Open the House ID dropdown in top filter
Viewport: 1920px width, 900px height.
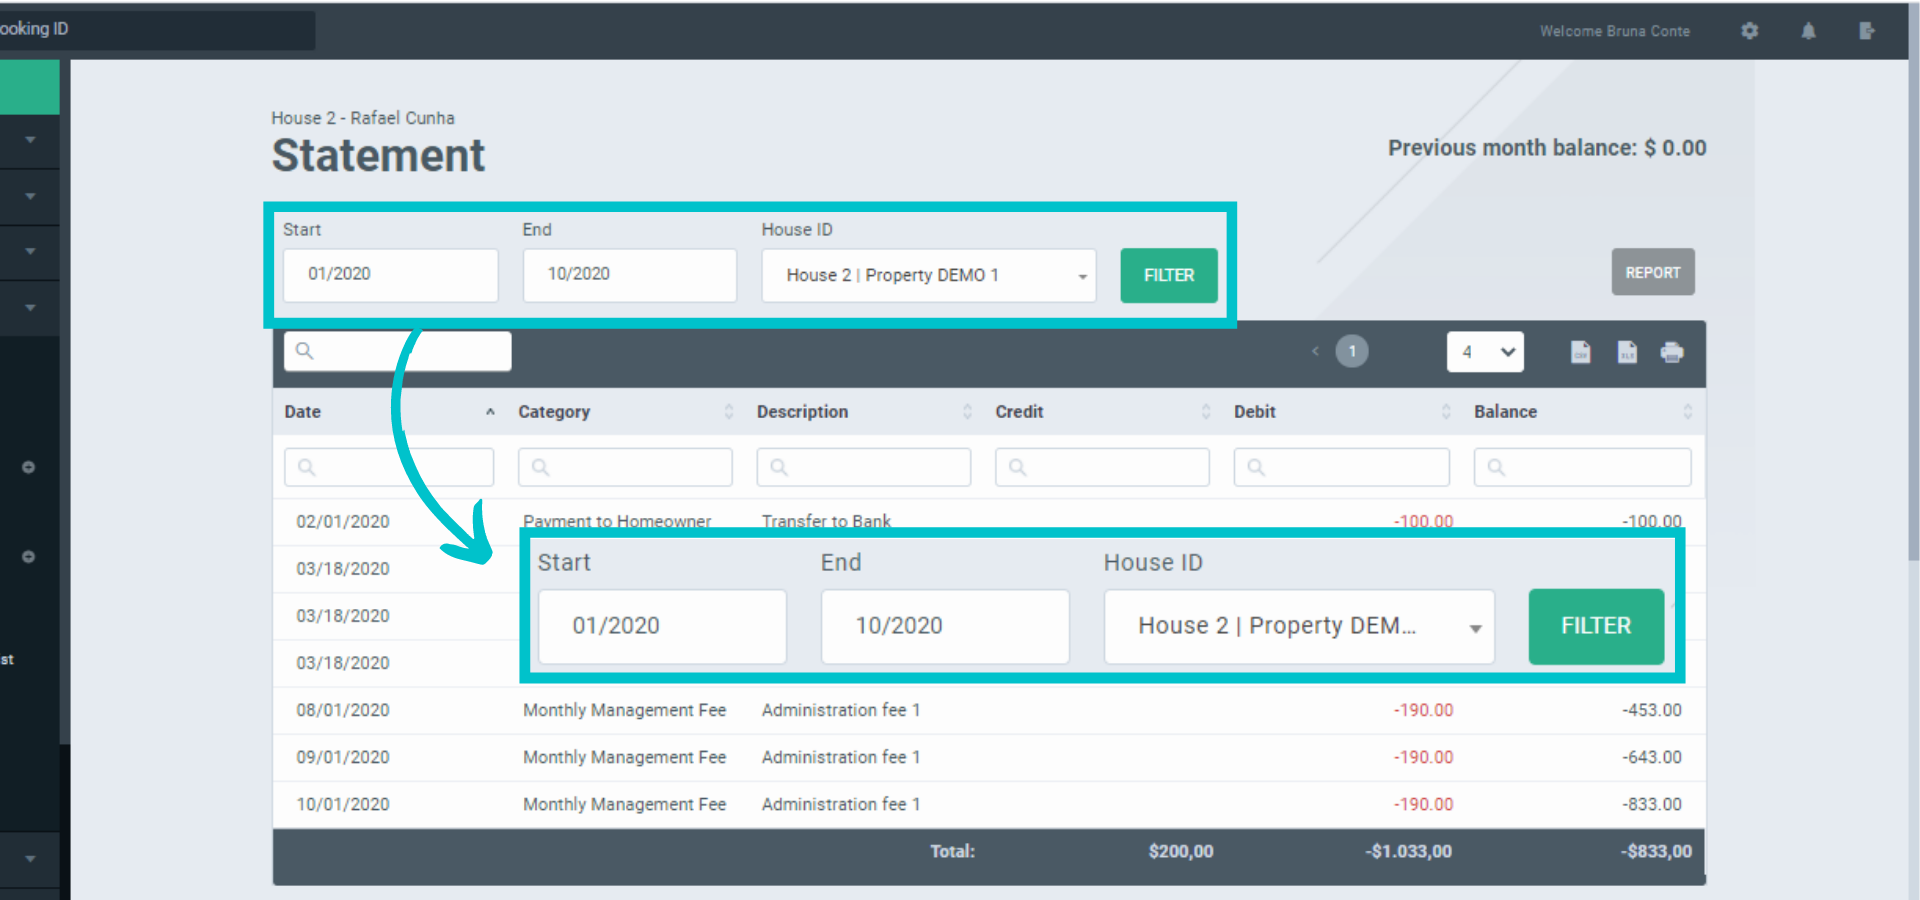point(928,275)
